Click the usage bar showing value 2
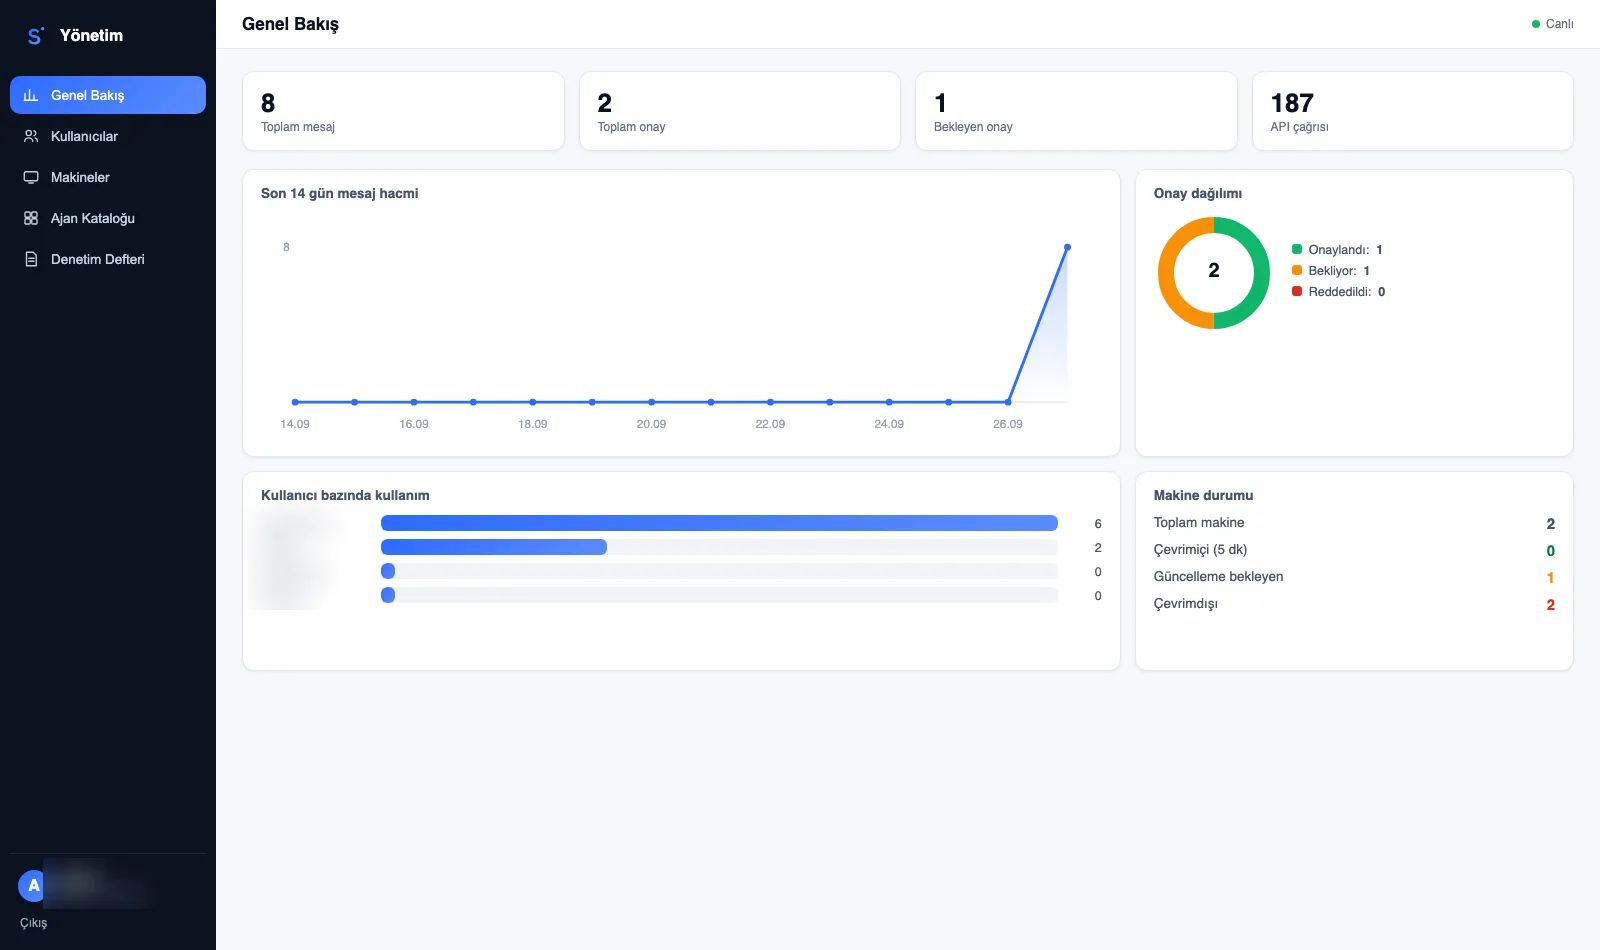 (x=494, y=547)
